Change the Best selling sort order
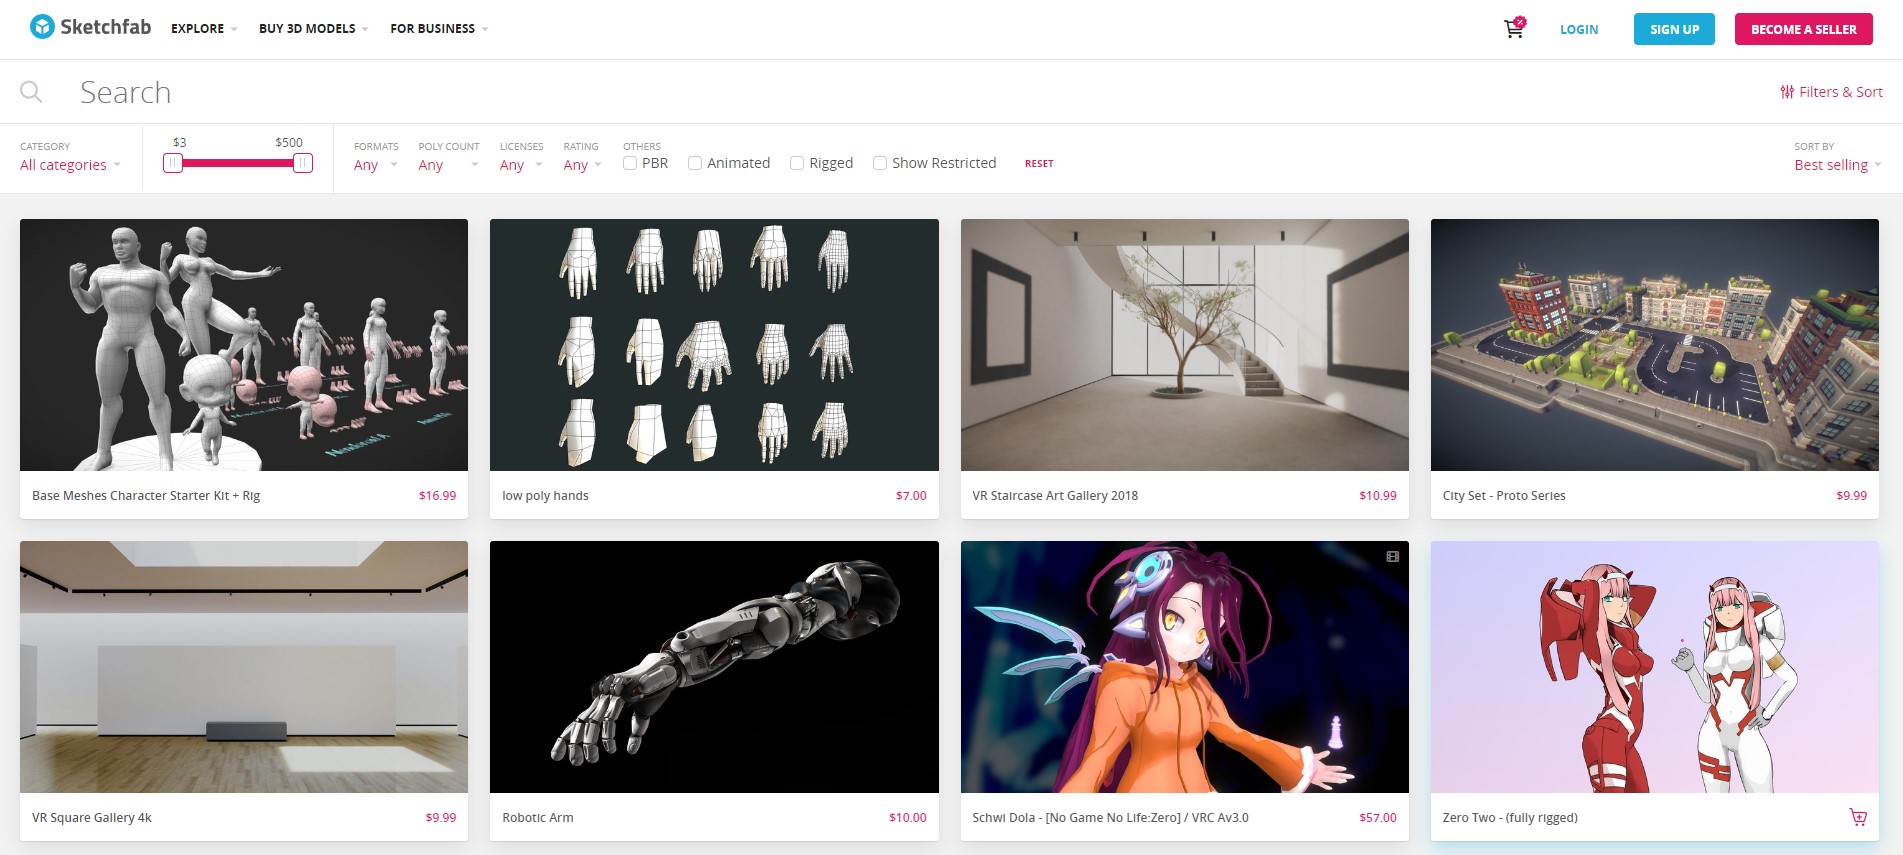 click(x=1838, y=165)
